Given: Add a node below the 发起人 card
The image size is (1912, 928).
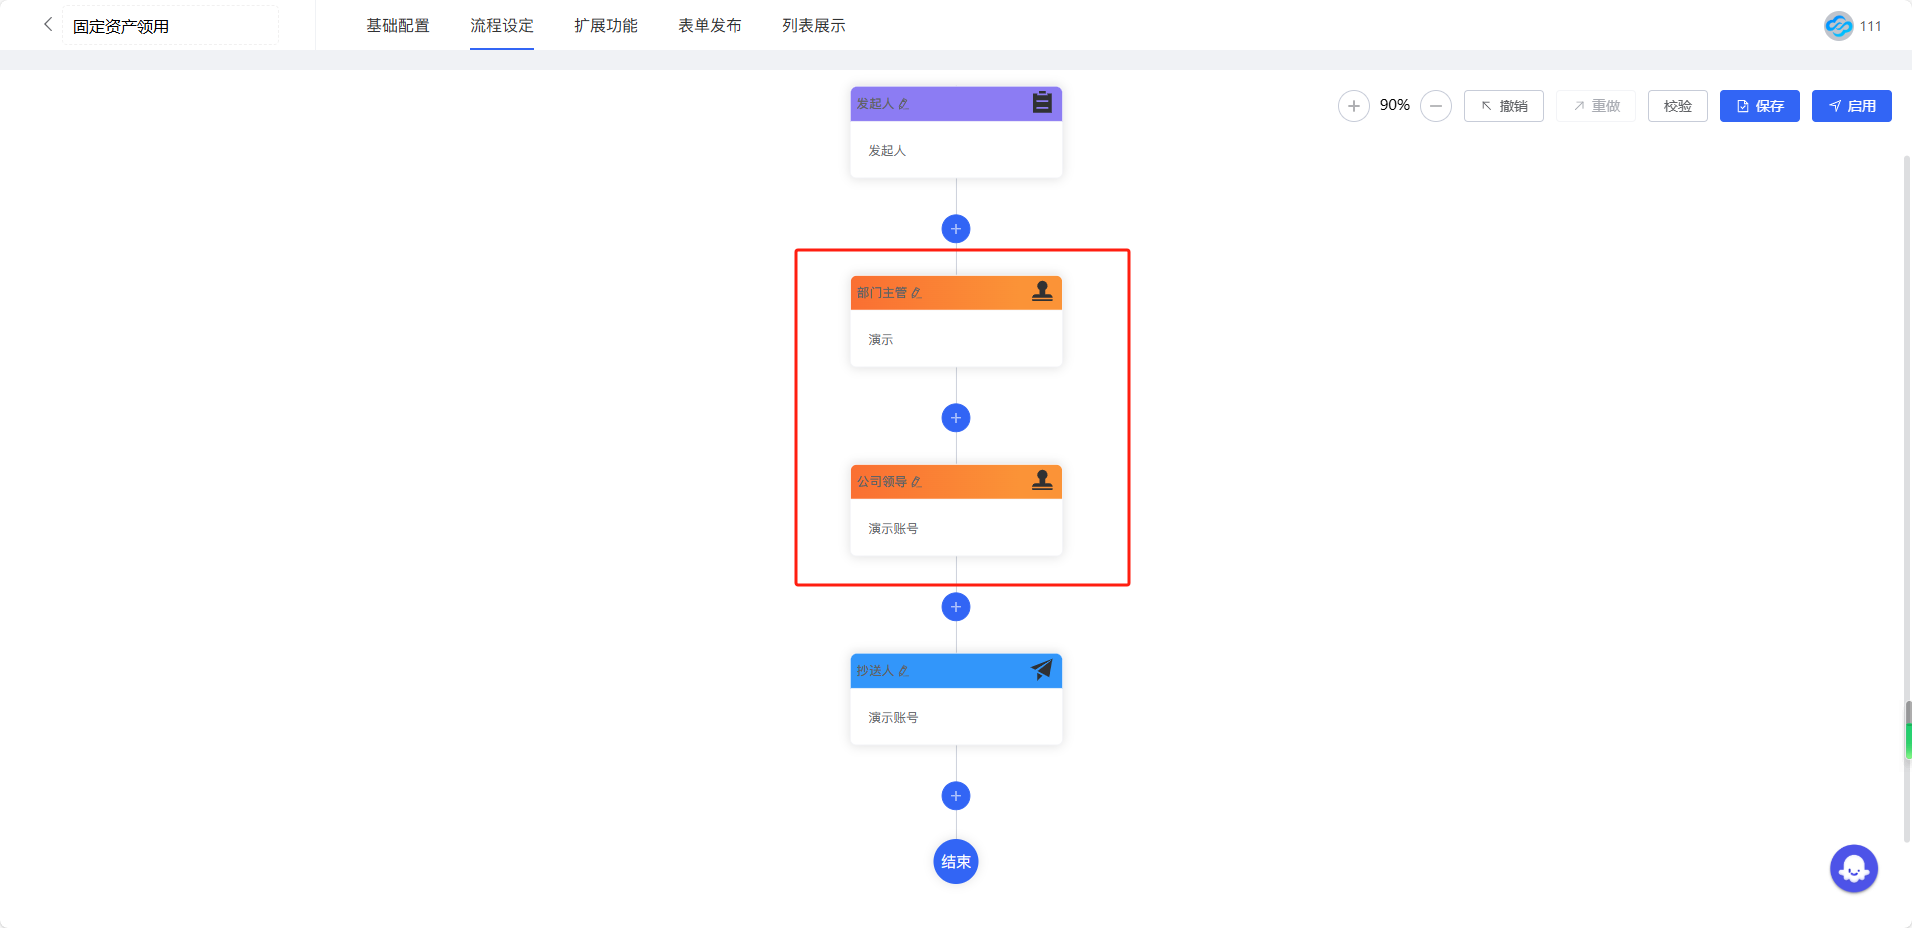Looking at the screenshot, I should tap(955, 229).
